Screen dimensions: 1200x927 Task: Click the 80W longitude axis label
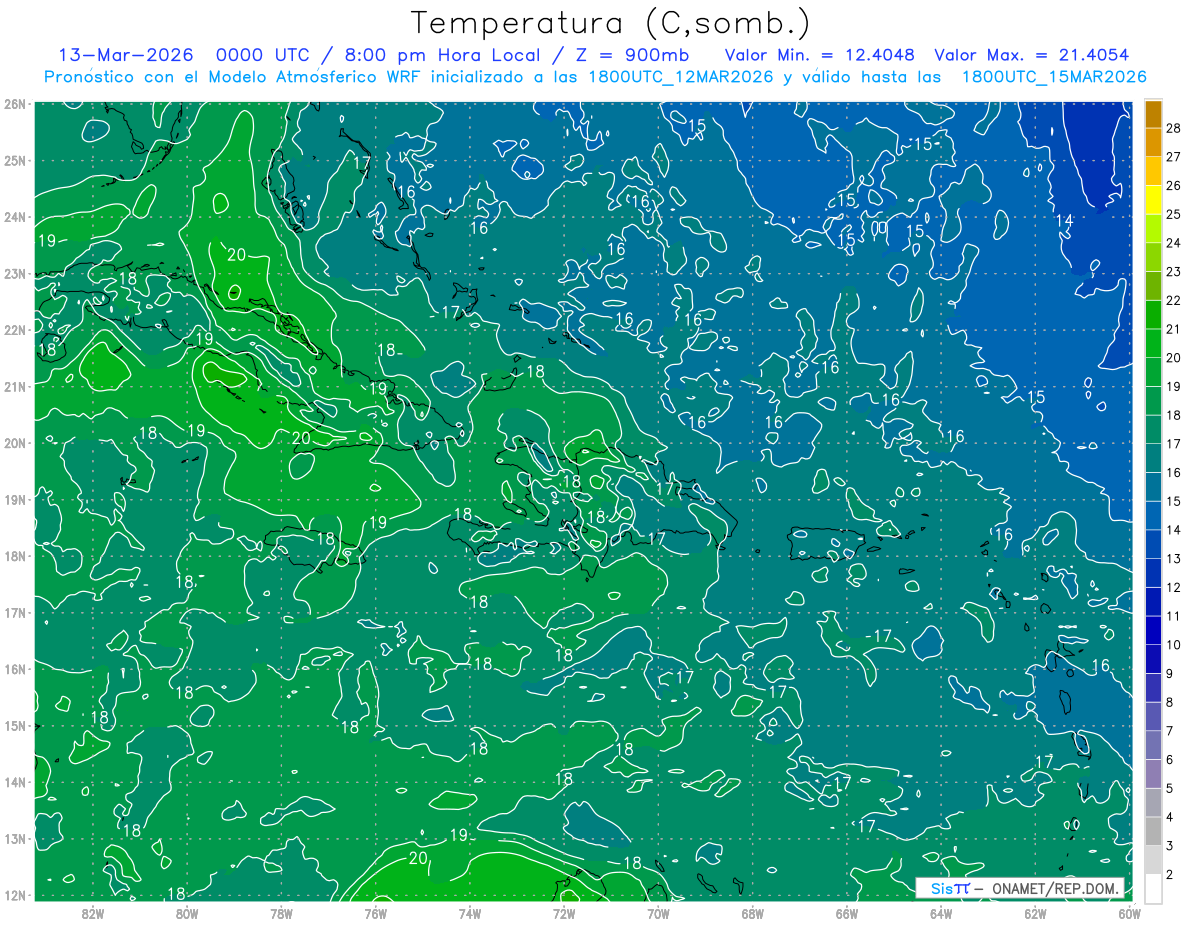(187, 913)
